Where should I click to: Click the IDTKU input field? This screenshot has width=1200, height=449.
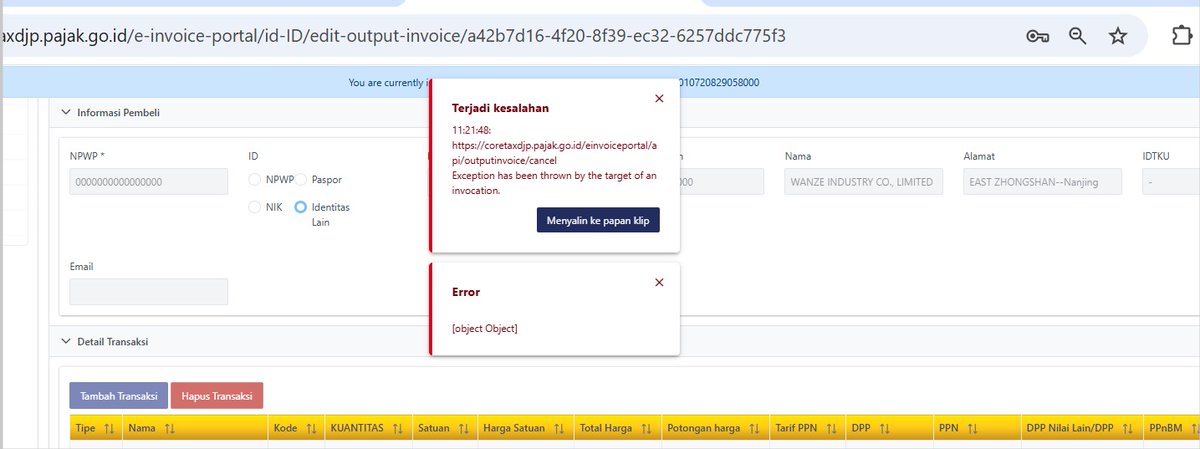pyautogui.click(x=1171, y=182)
